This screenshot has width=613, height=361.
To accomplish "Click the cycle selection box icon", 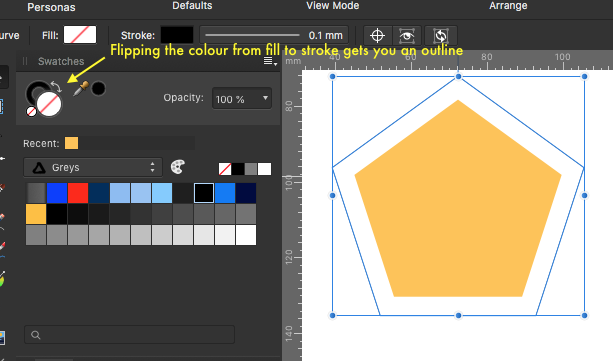I will [441, 36].
